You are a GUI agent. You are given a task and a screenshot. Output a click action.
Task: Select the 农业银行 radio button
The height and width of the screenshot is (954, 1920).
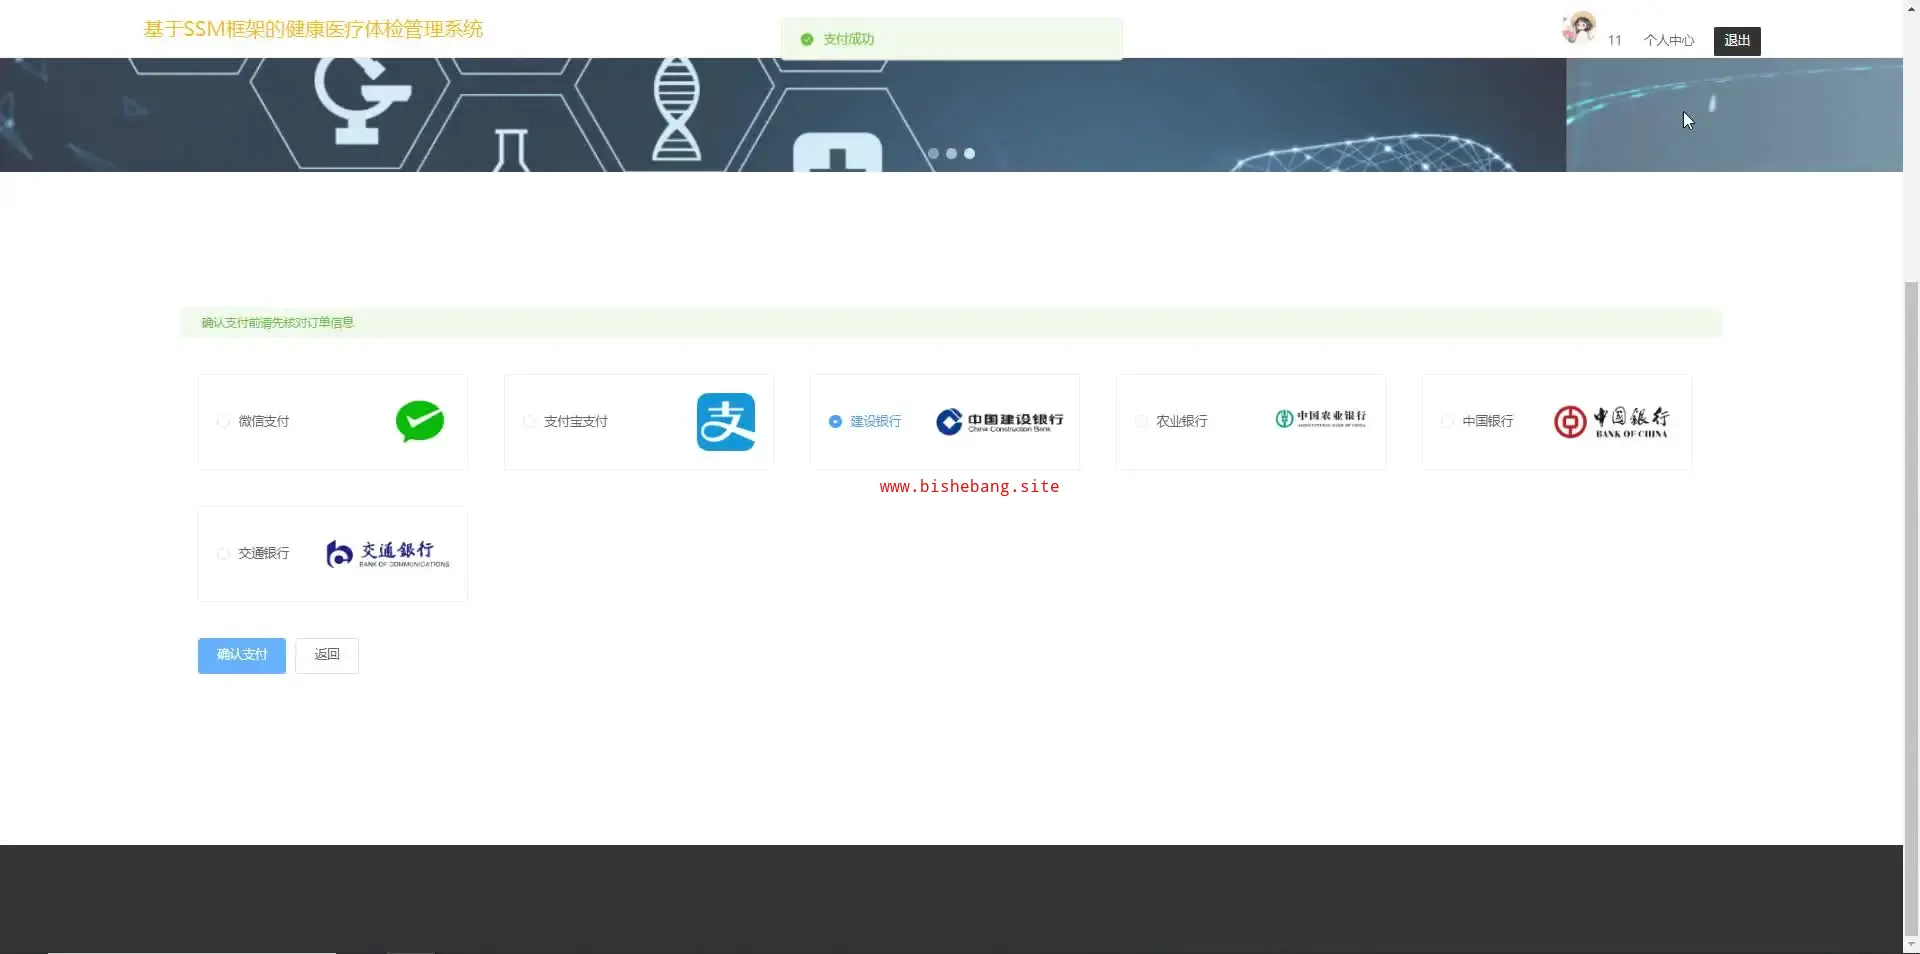pyautogui.click(x=1141, y=422)
